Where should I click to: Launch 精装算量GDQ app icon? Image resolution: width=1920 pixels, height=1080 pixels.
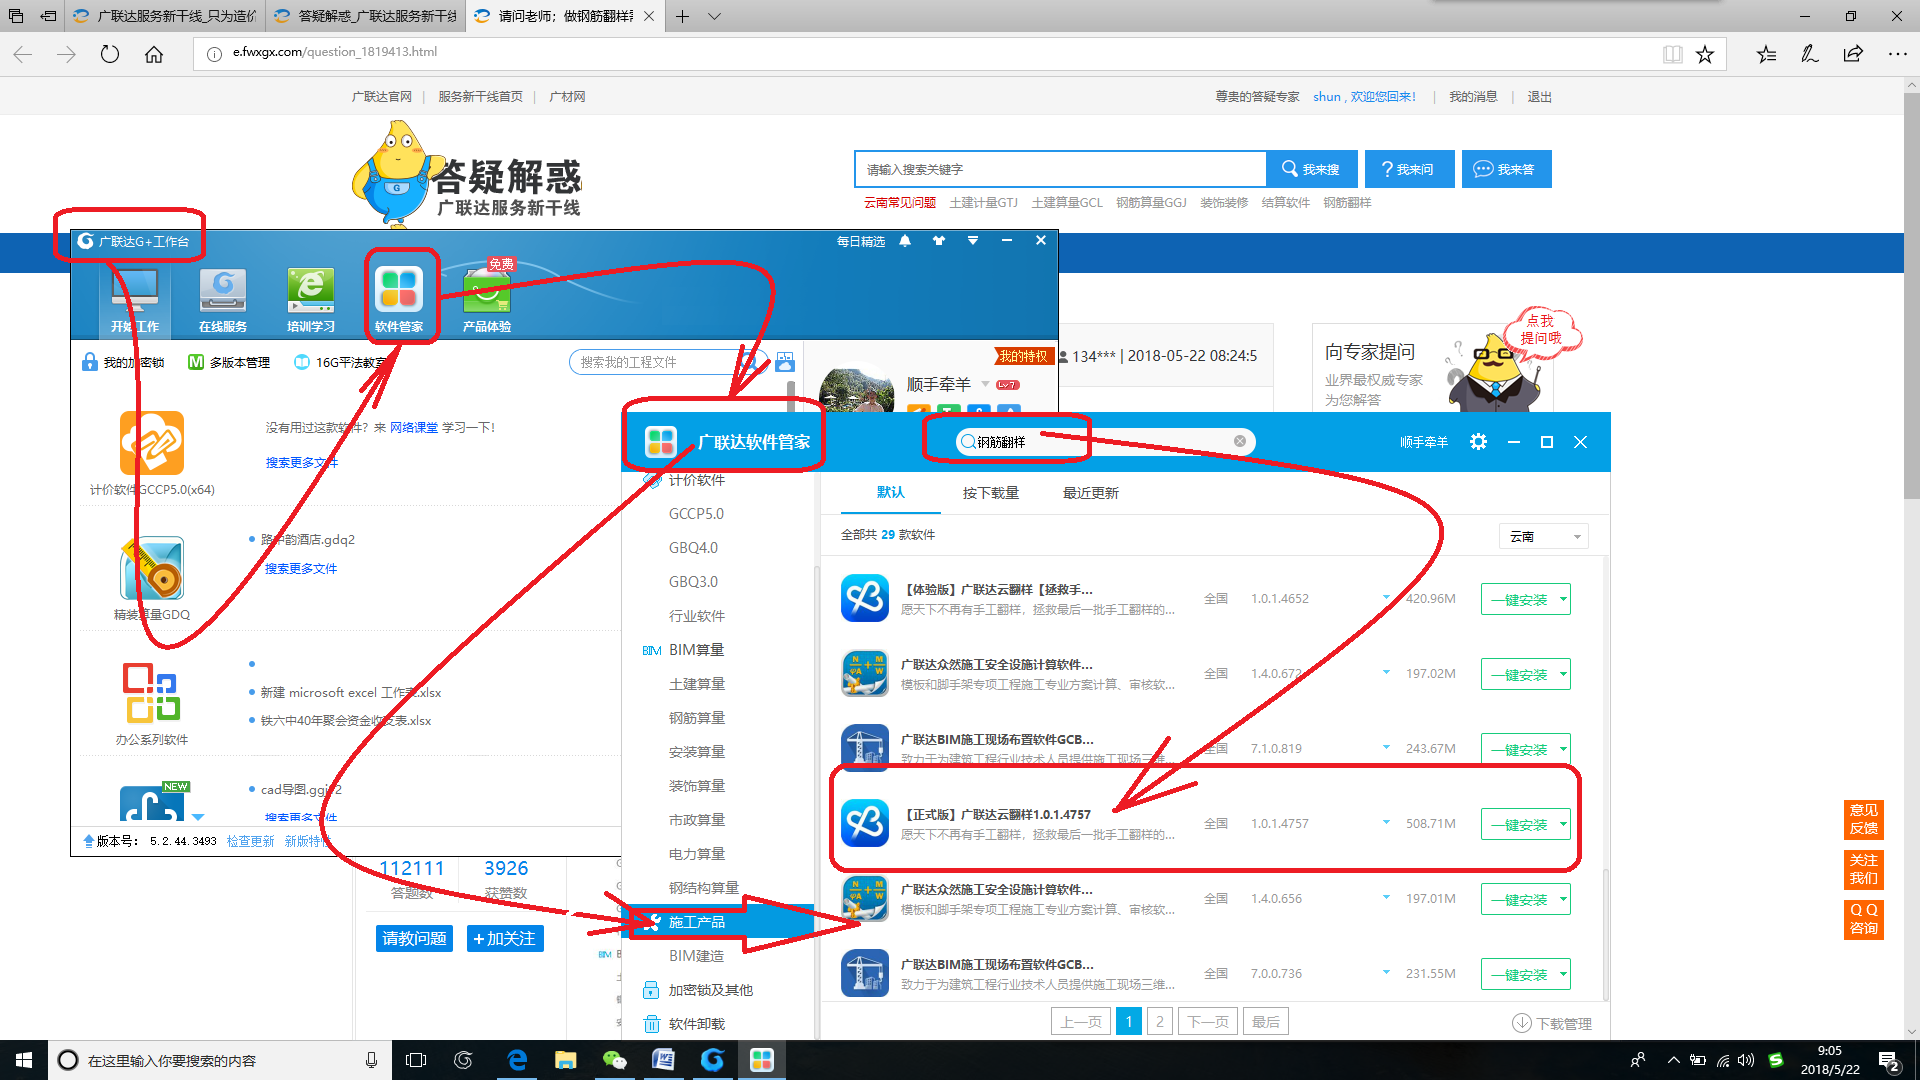[x=152, y=568]
